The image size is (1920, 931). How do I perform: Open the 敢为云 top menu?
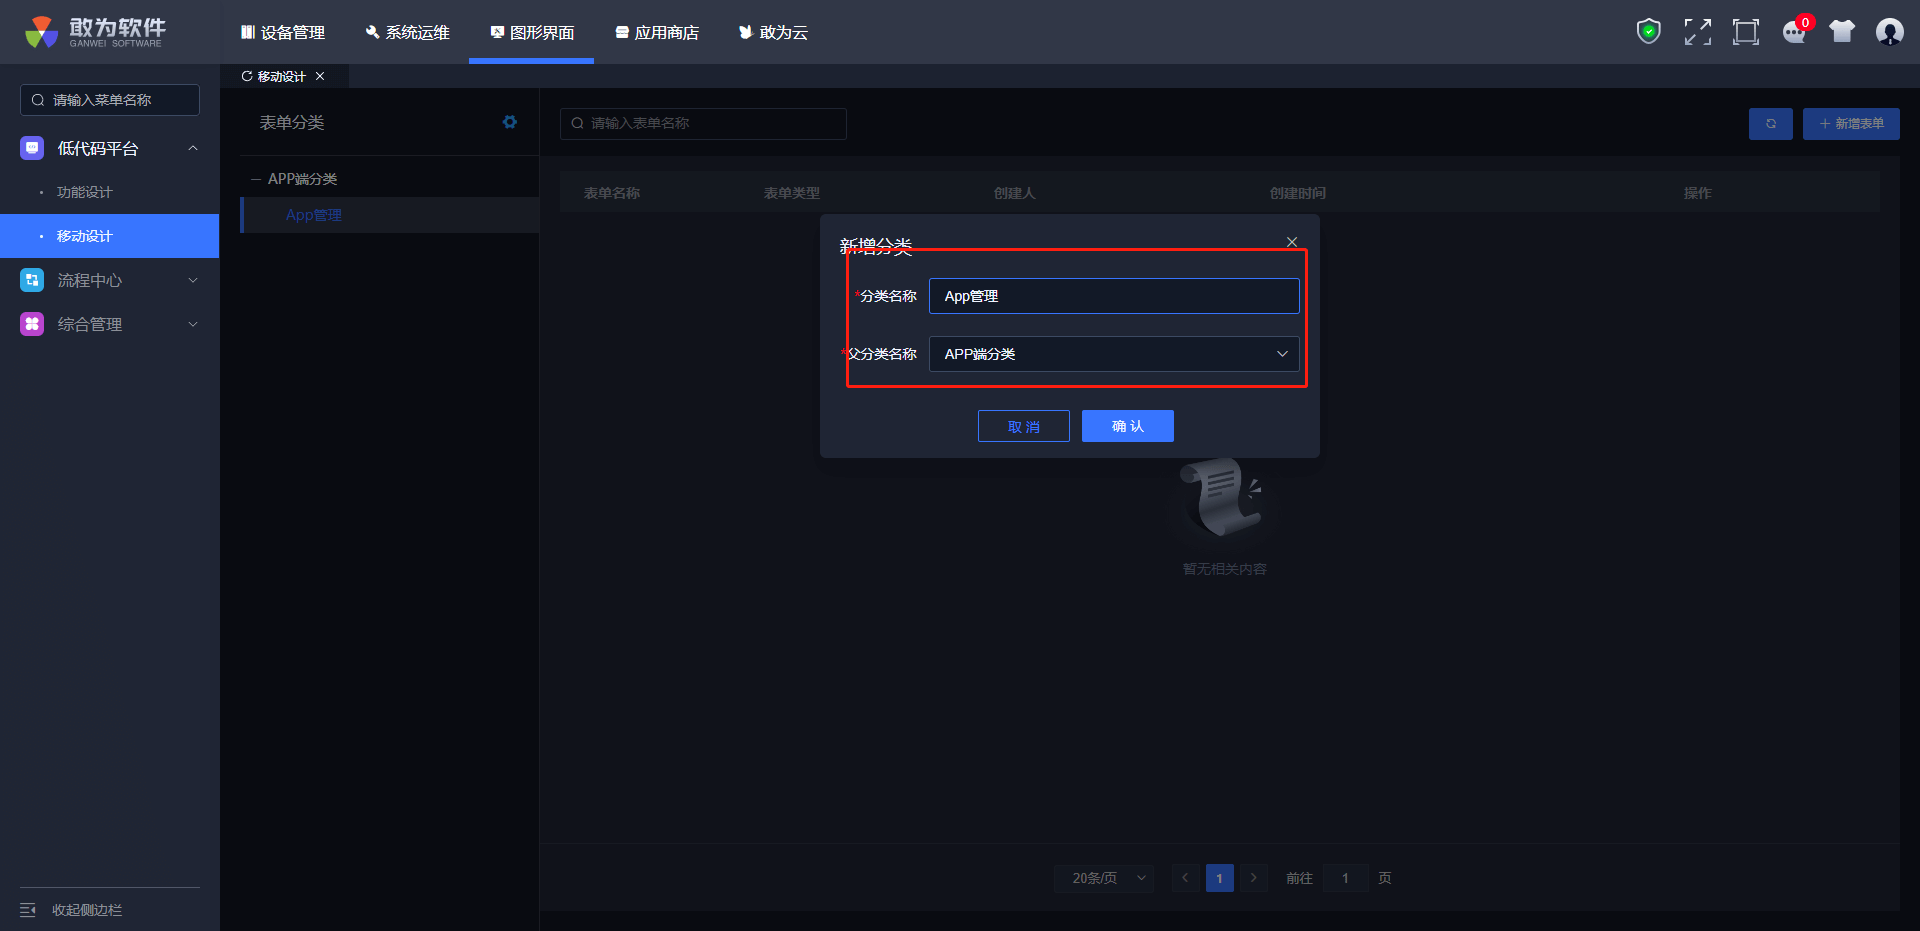point(773,32)
